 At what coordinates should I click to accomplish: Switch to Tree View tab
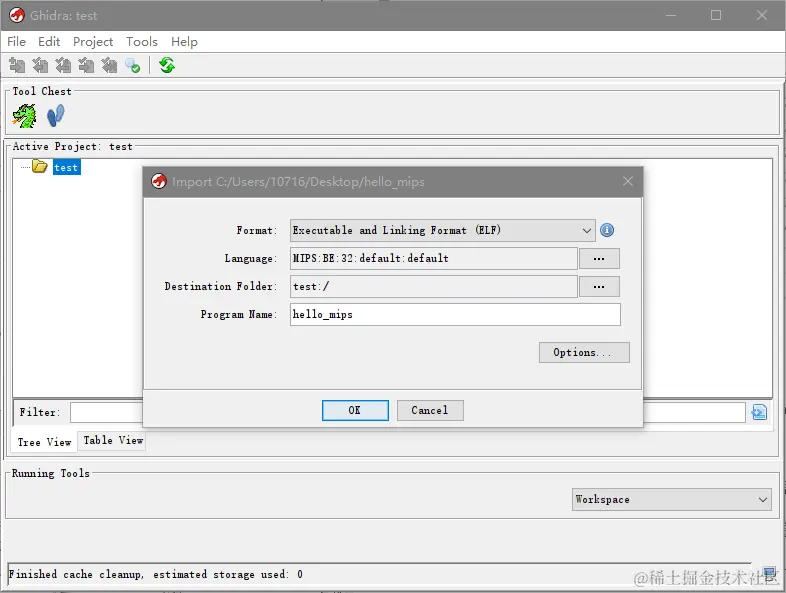point(45,442)
